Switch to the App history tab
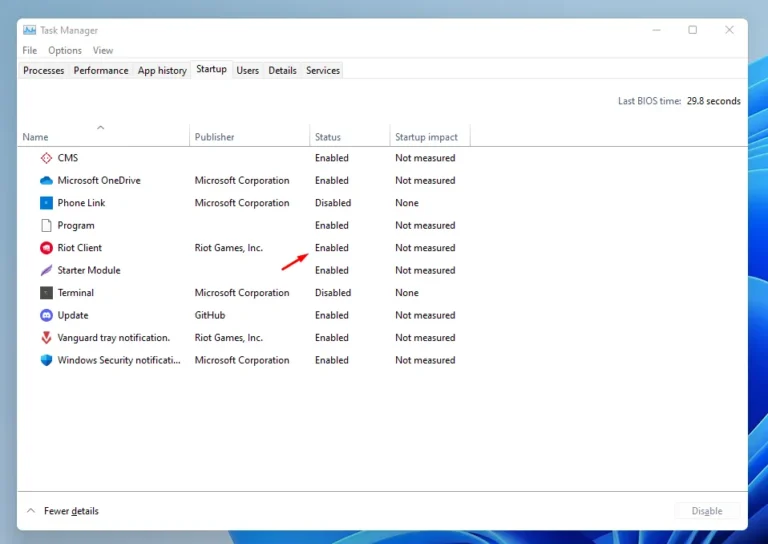Image resolution: width=768 pixels, height=544 pixels. [x=162, y=71]
